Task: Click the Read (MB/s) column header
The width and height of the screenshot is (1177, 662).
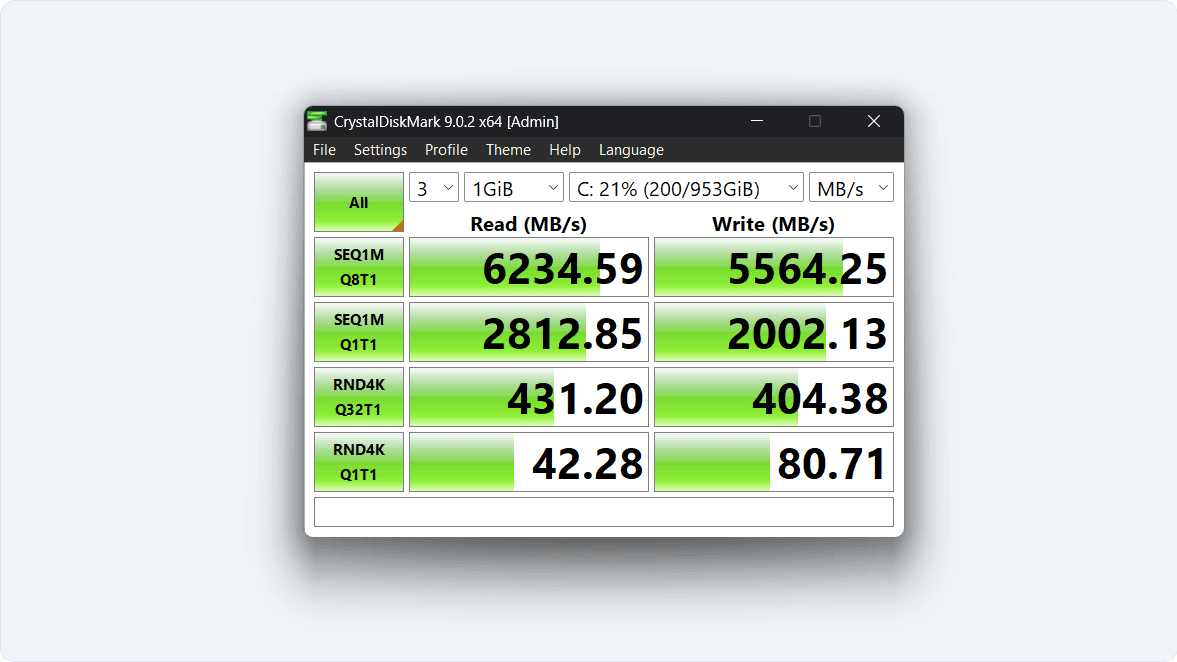Action: tap(528, 224)
